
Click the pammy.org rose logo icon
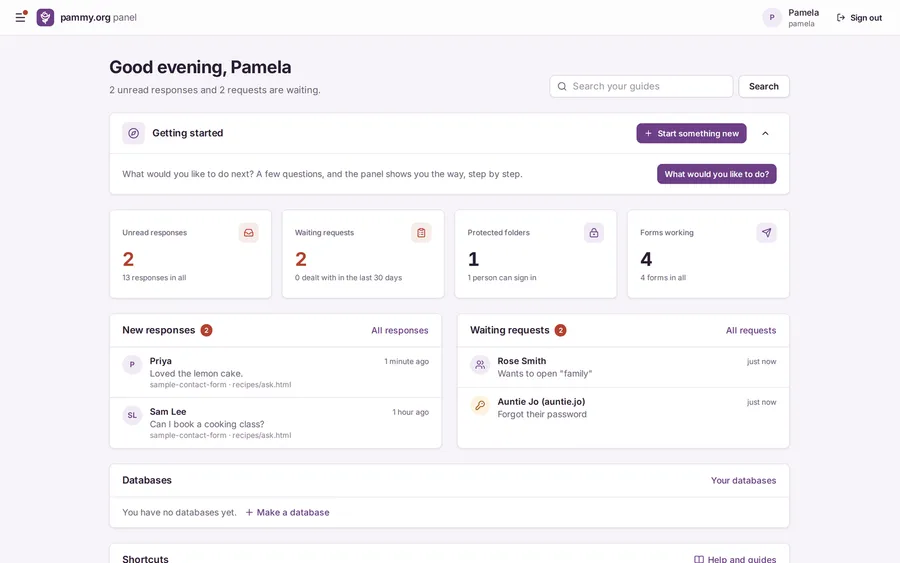click(45, 17)
